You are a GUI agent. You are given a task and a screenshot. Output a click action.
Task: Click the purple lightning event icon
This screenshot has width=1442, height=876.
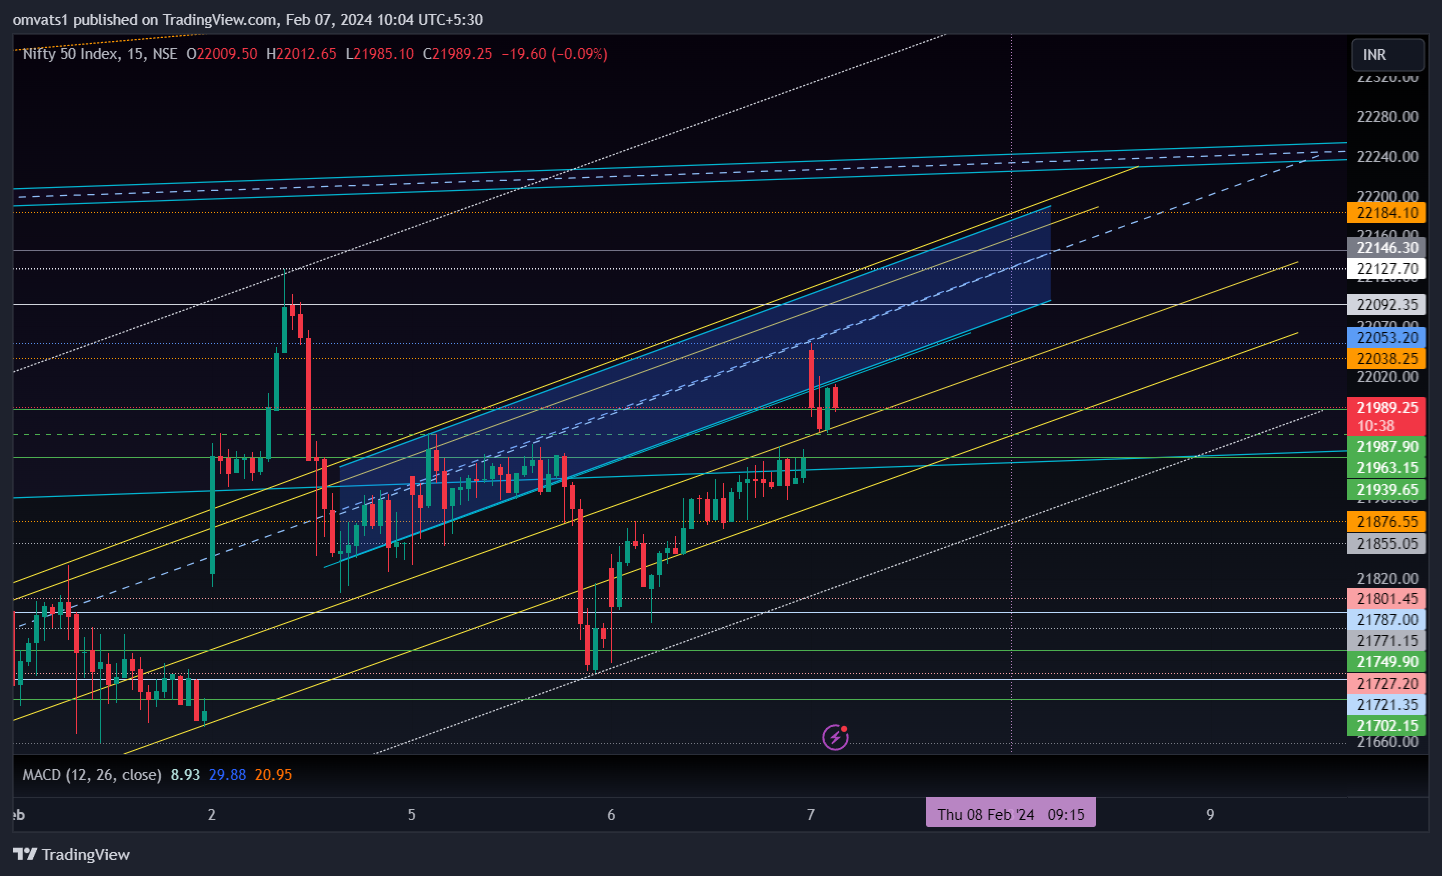(835, 737)
